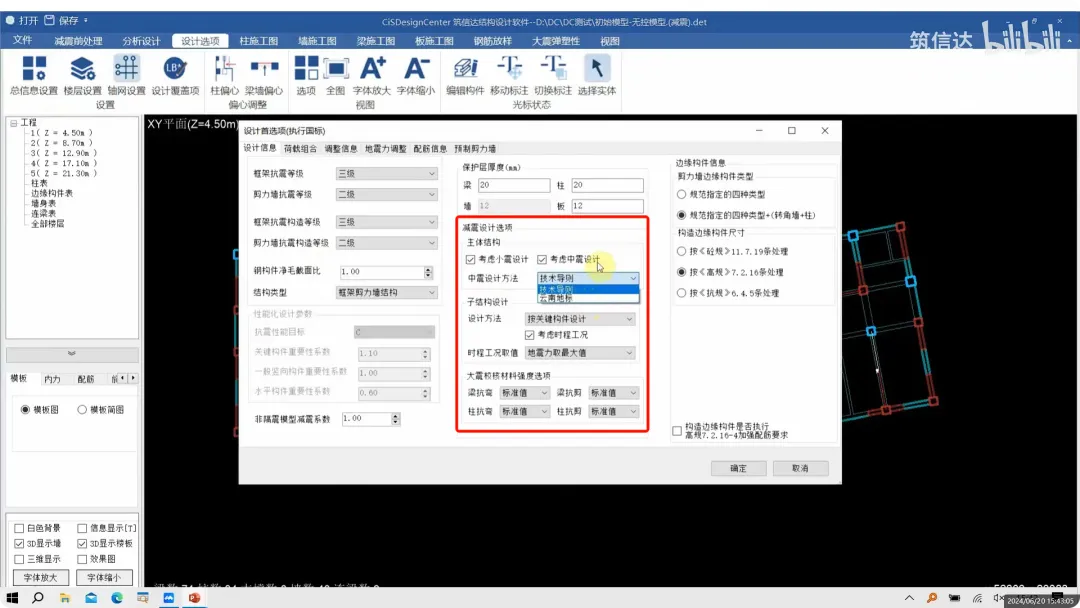This screenshot has height=608, width=1080.
Task: Open Mail app from taskbar
Action: (x=91, y=598)
